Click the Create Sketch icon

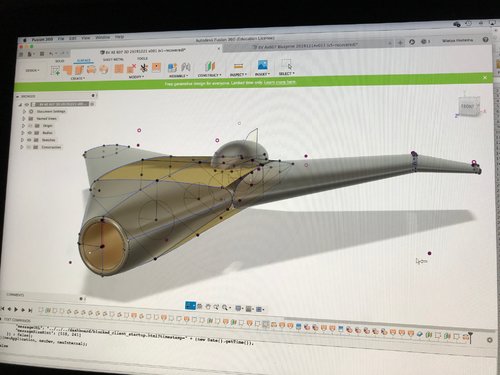coord(55,70)
